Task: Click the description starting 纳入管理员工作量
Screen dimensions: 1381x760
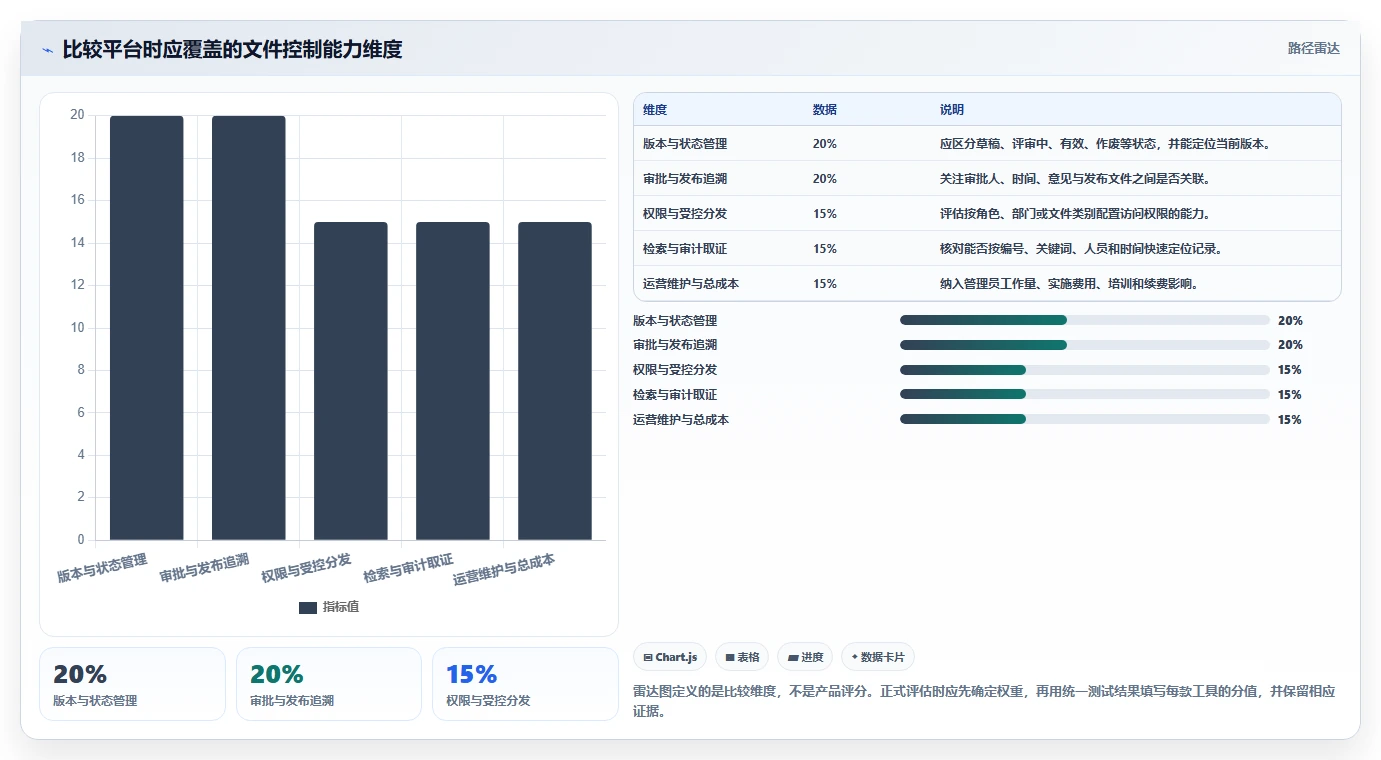Action: [x=1070, y=284]
